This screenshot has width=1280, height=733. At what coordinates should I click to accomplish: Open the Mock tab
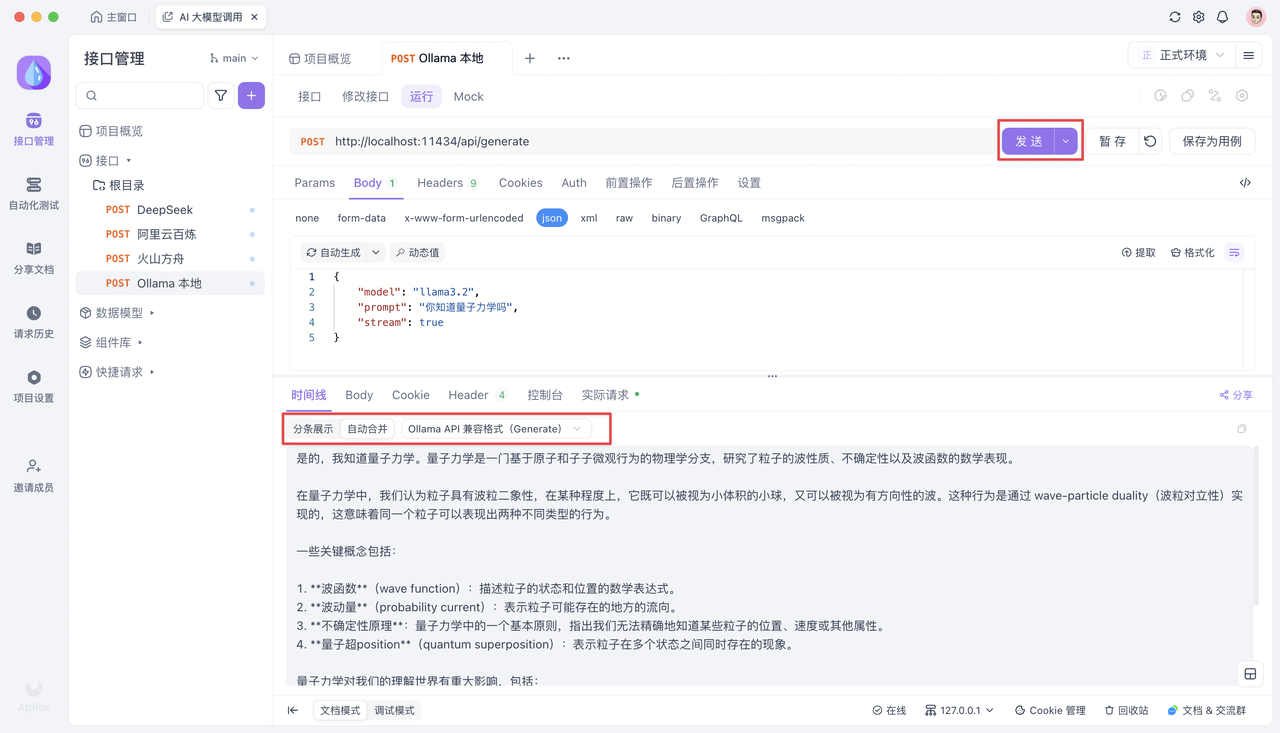click(468, 97)
